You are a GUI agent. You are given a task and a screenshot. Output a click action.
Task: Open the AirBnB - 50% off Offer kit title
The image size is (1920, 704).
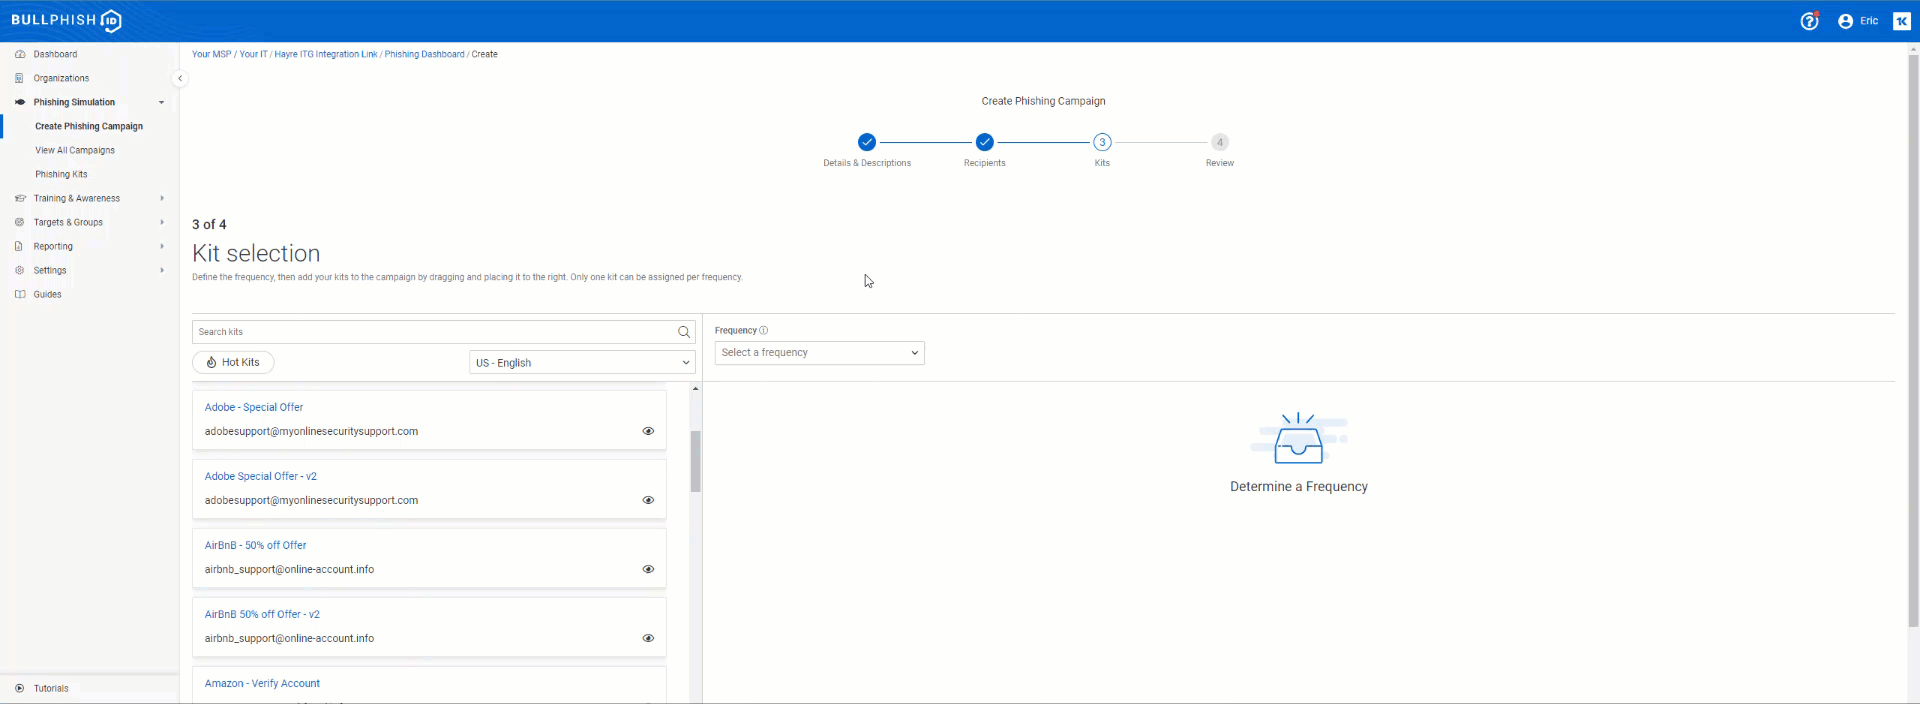(256, 545)
